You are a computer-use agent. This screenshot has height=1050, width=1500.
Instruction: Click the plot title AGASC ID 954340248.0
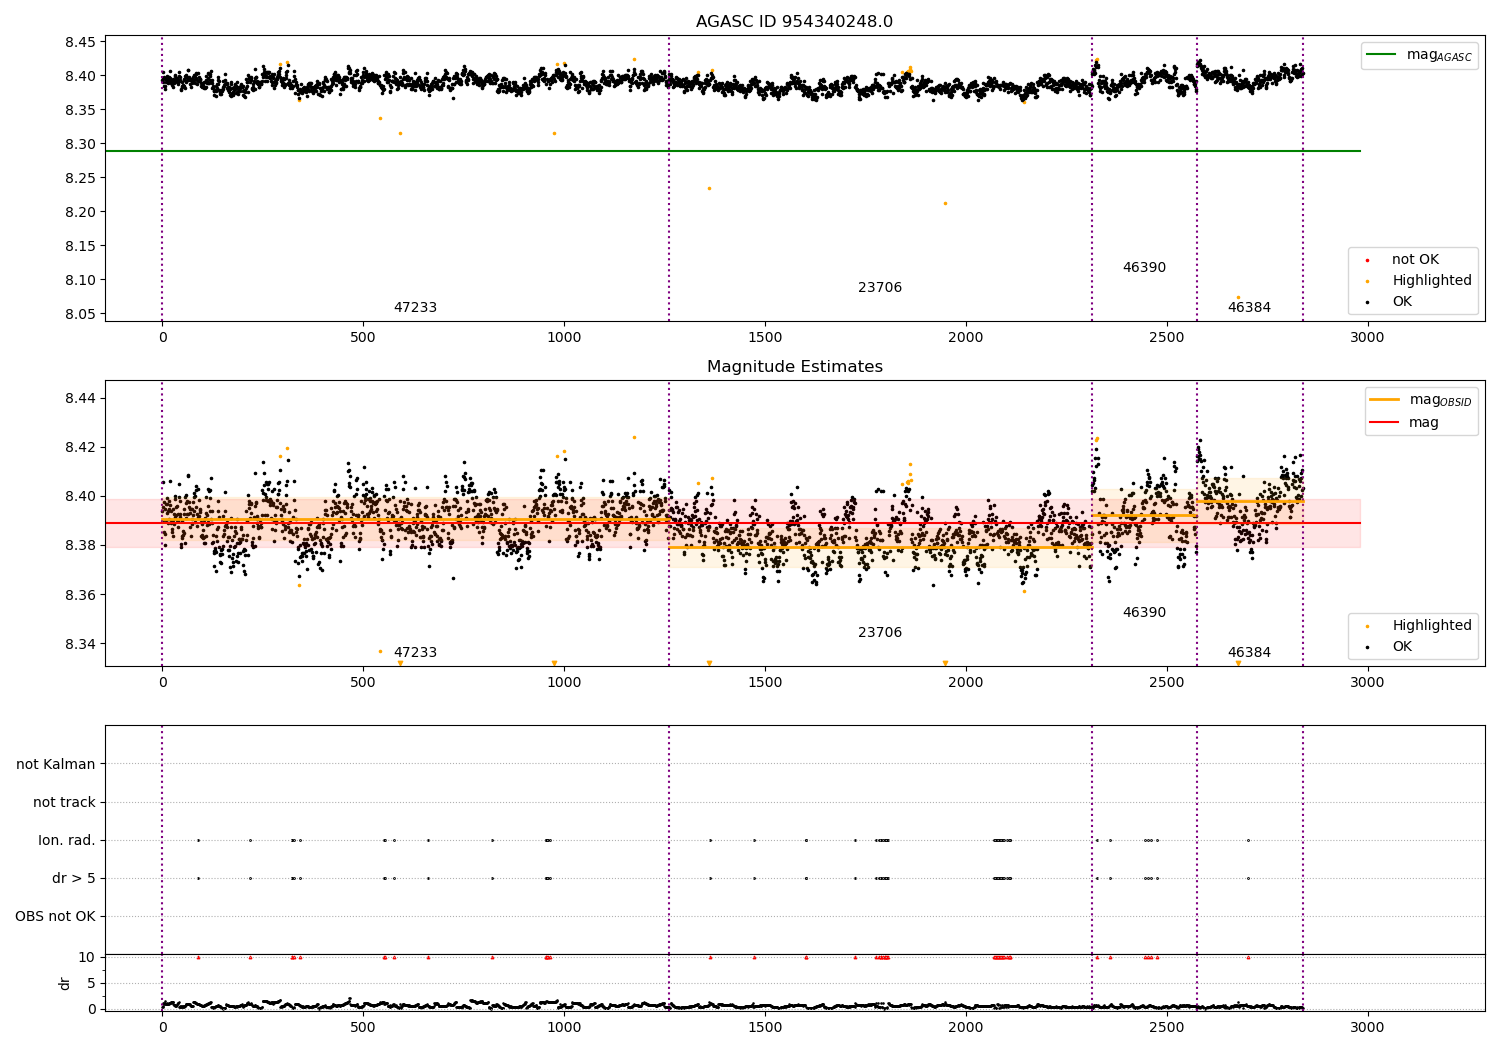tap(794, 22)
